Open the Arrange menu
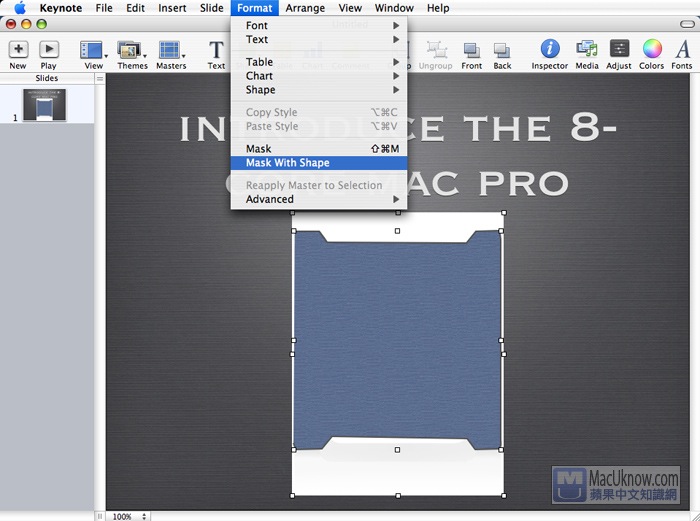This screenshot has width=700, height=521. point(305,8)
